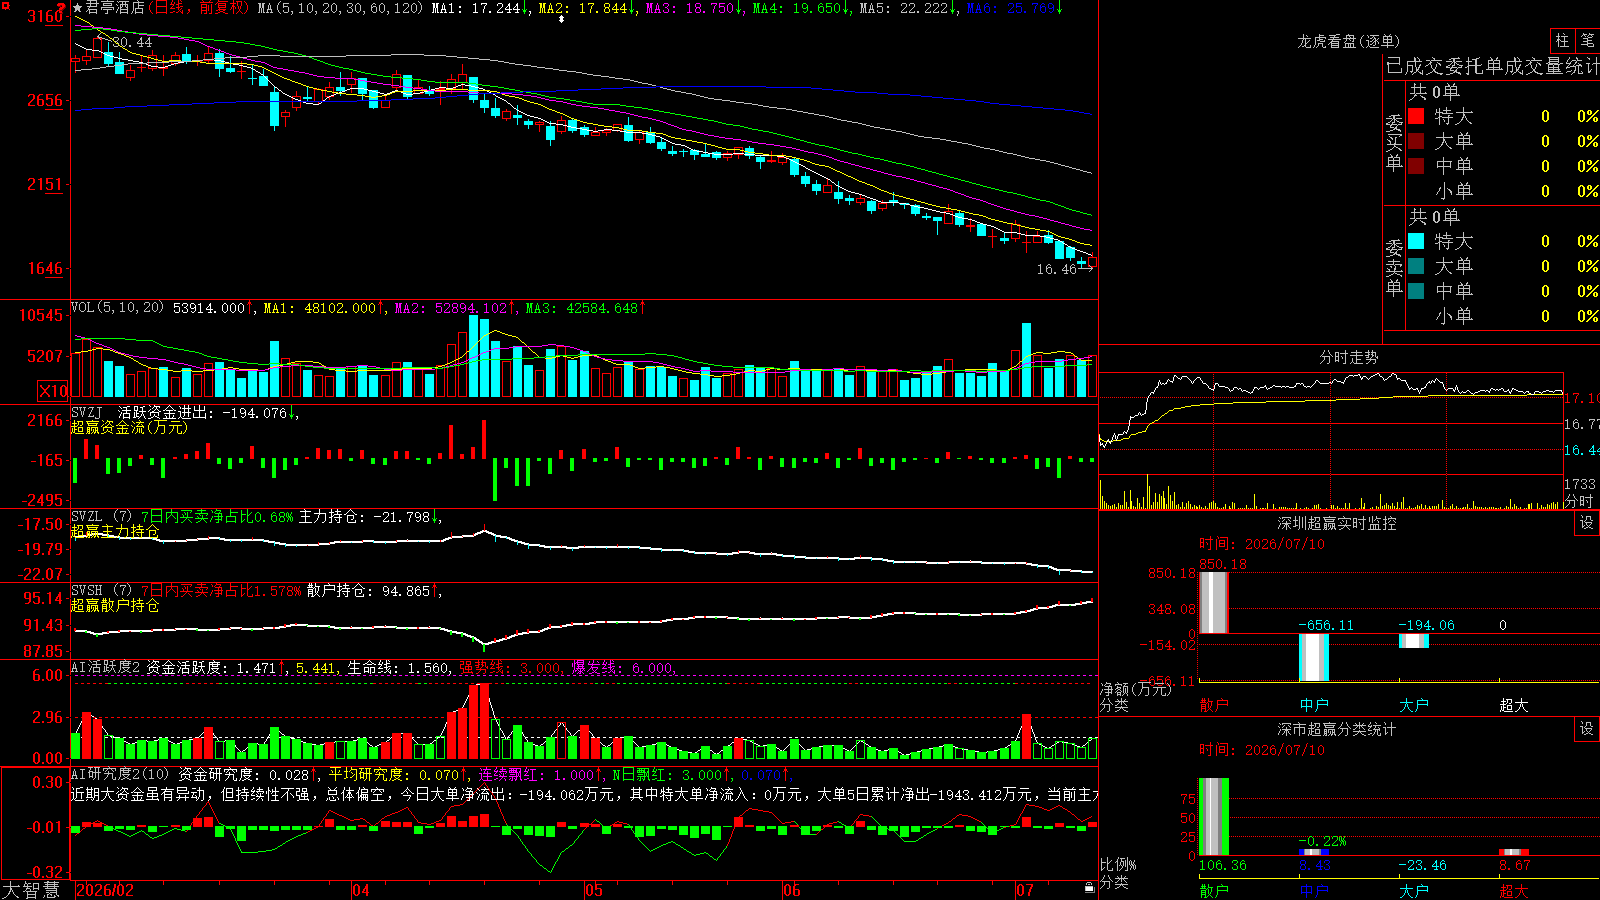The height and width of the screenshot is (900, 1600).
Task: Open 设 settings for 深圳超赢实时监控
Action: tap(1587, 523)
